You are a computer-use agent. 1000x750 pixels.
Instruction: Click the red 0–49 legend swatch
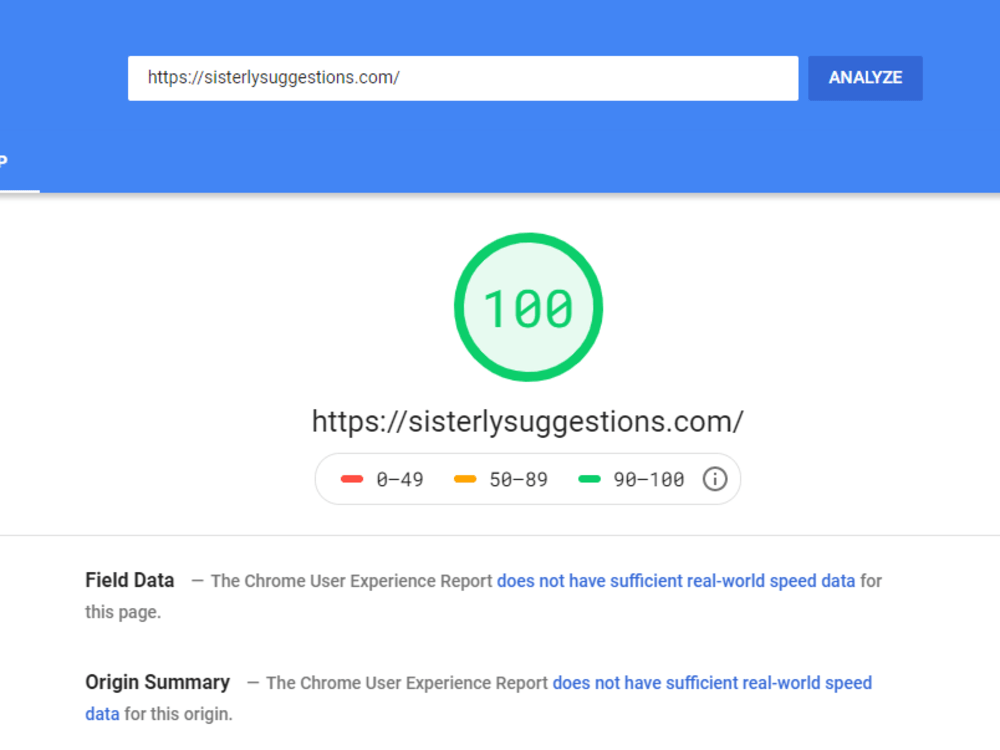click(351, 479)
